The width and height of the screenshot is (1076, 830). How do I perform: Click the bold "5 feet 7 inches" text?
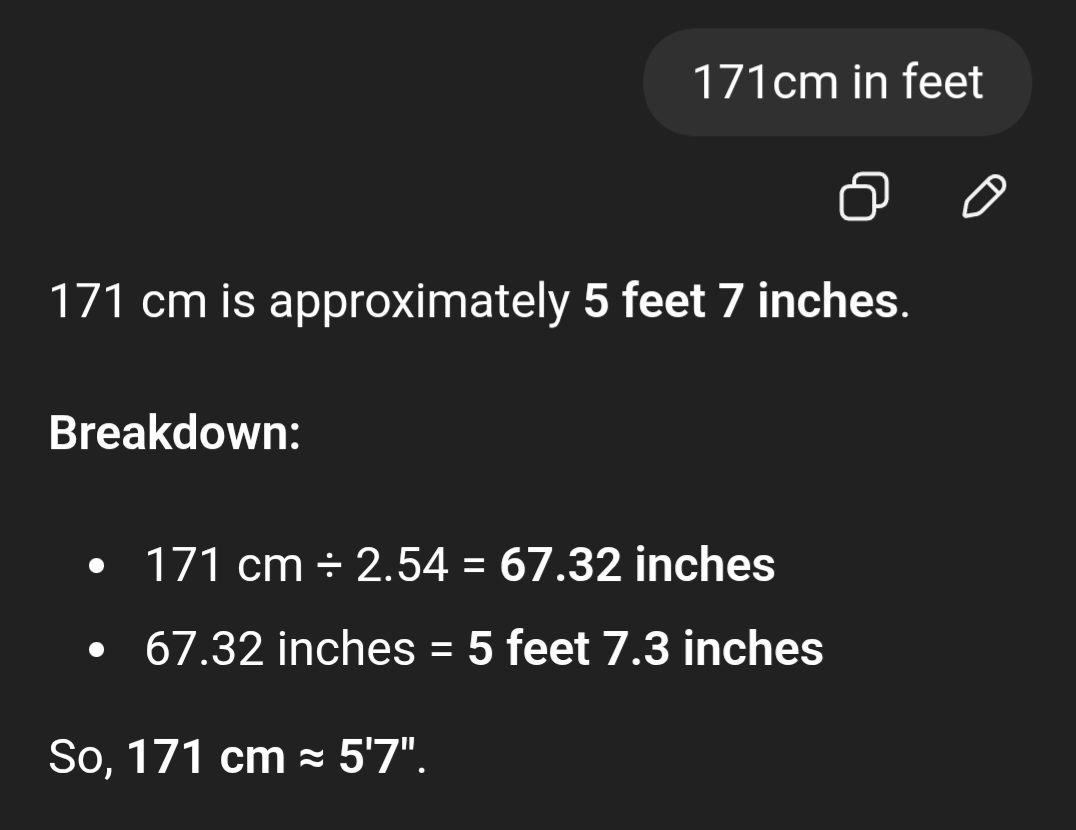(x=741, y=301)
